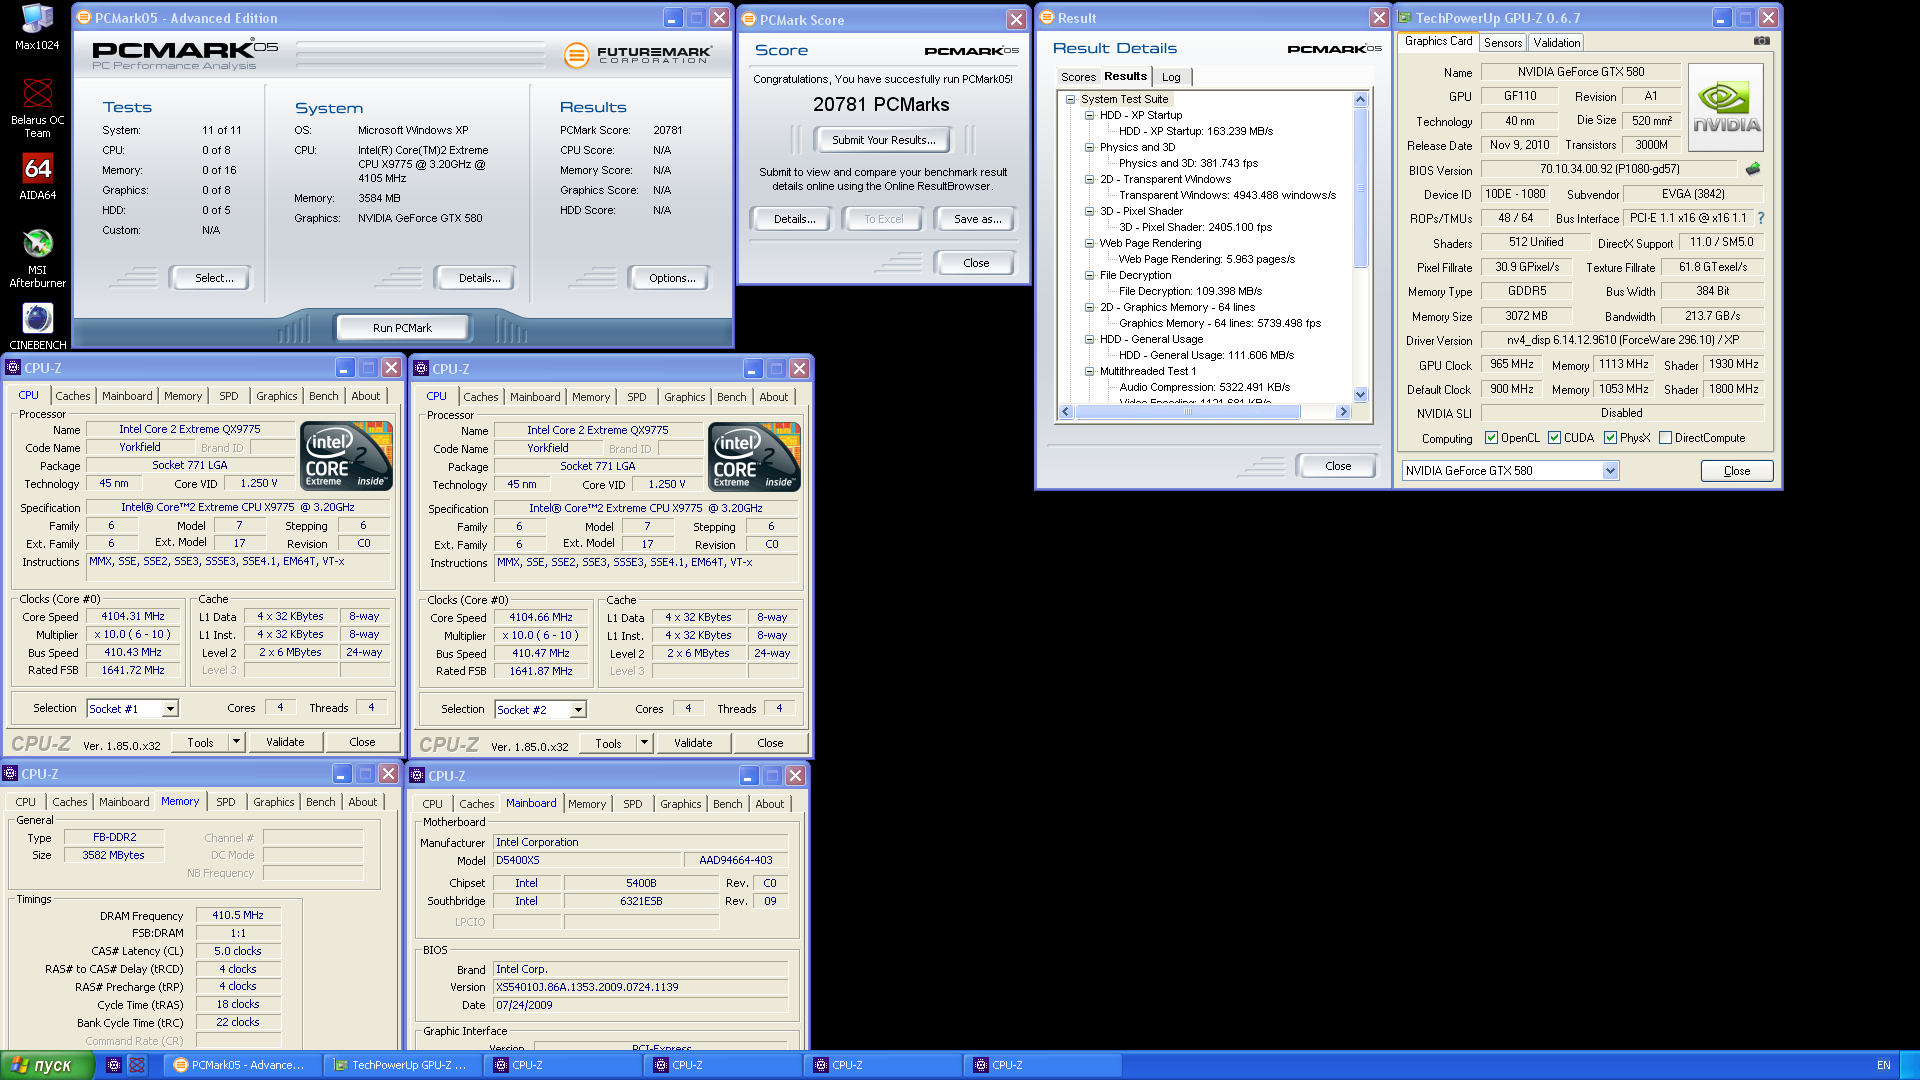This screenshot has height=1080, width=1920.
Task: Toggle the PhysX checkbox in GPU-Z
Action: [1610, 438]
